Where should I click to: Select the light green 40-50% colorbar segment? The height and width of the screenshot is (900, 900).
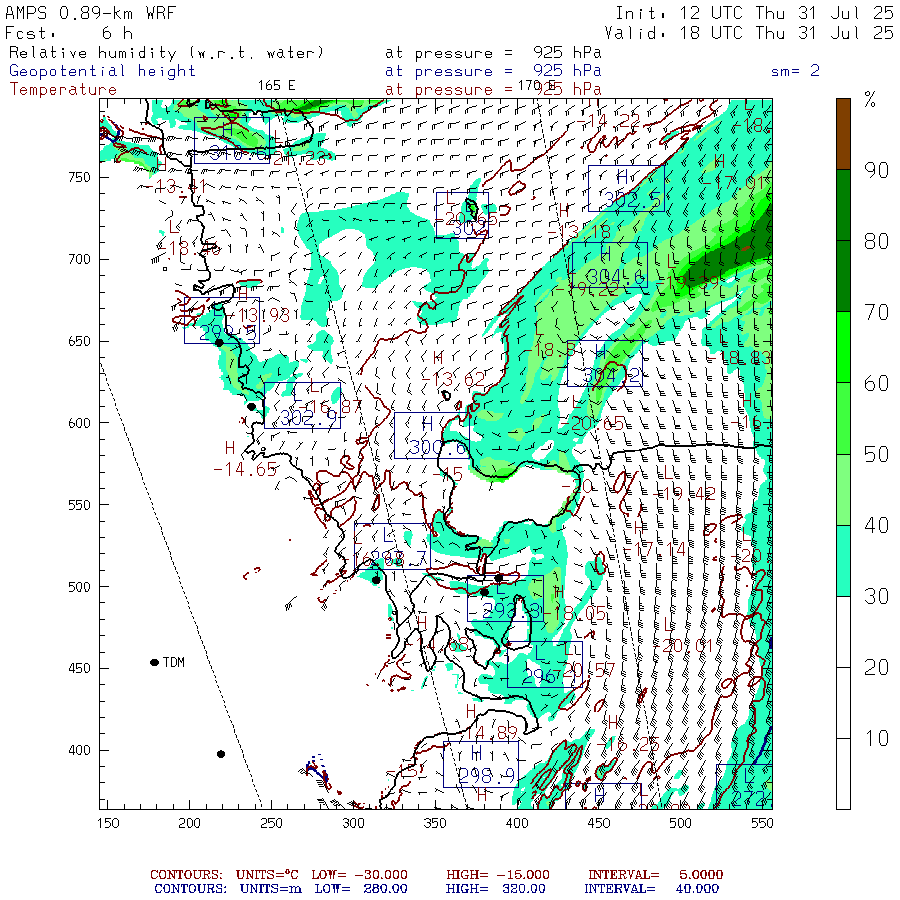point(843,489)
